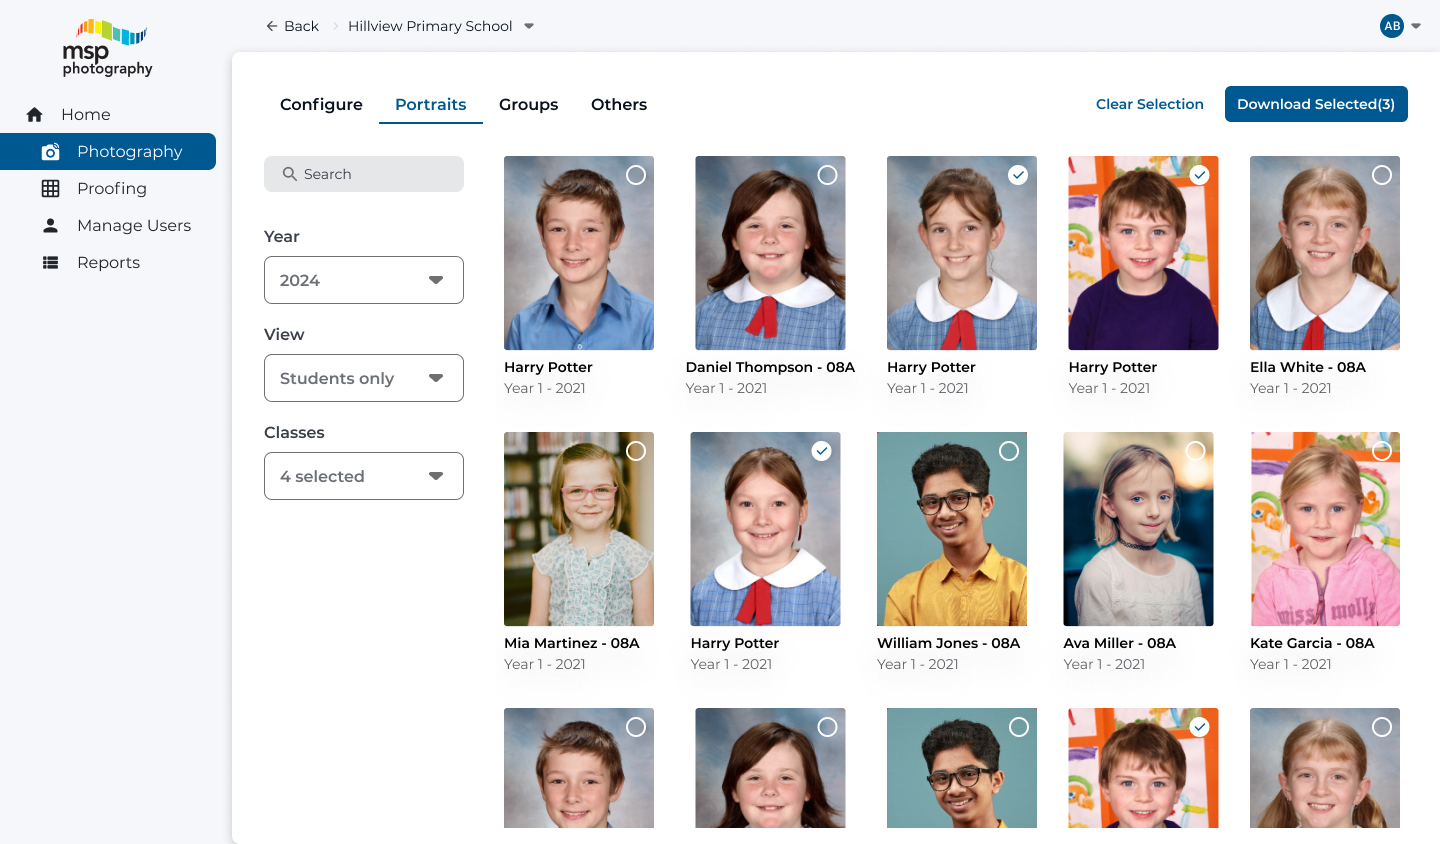Tick William Jones portrait selection circle

coord(1009,451)
